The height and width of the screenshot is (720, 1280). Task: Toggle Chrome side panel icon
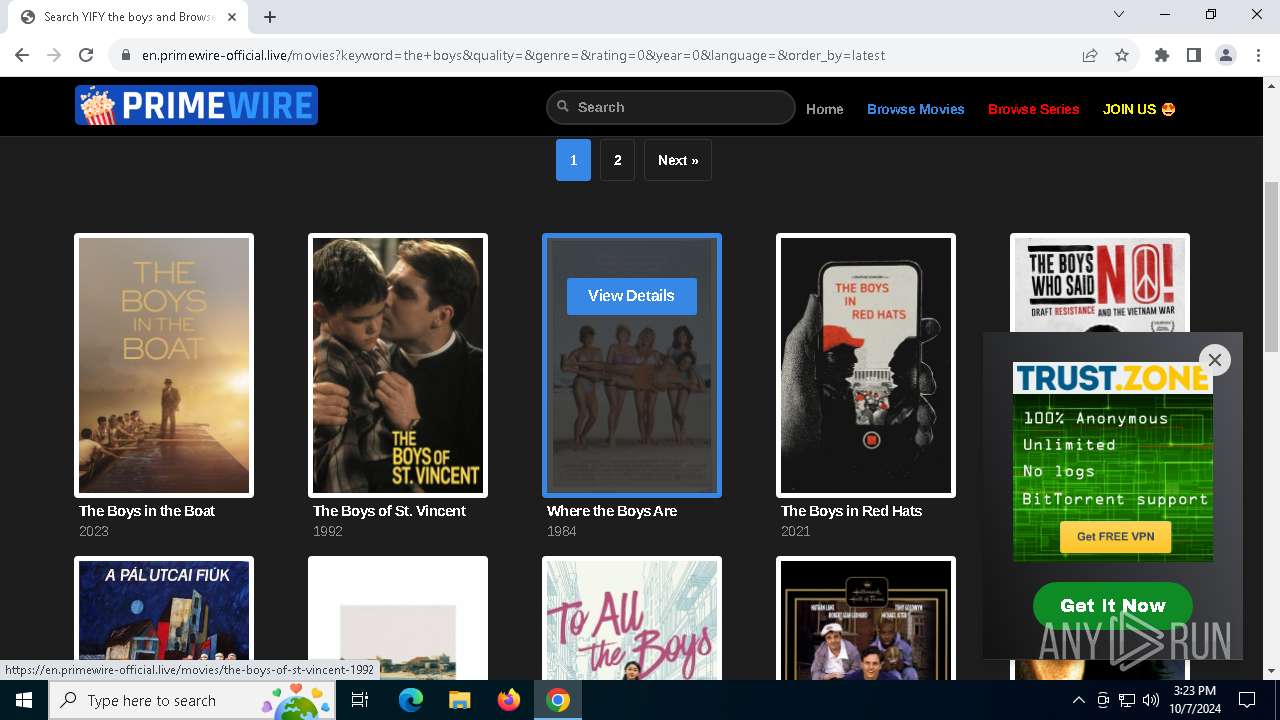[x=1194, y=55]
